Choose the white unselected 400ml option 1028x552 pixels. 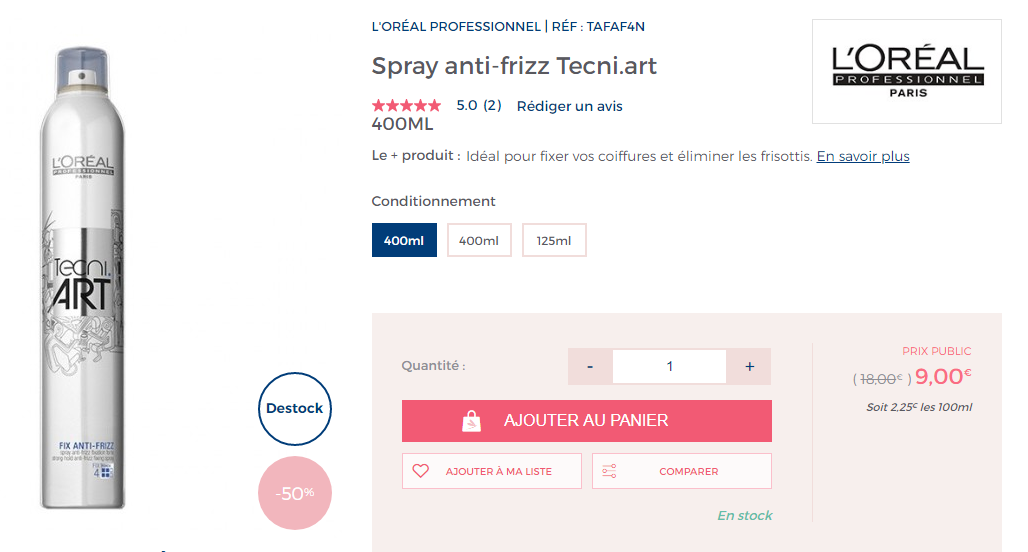[479, 240]
